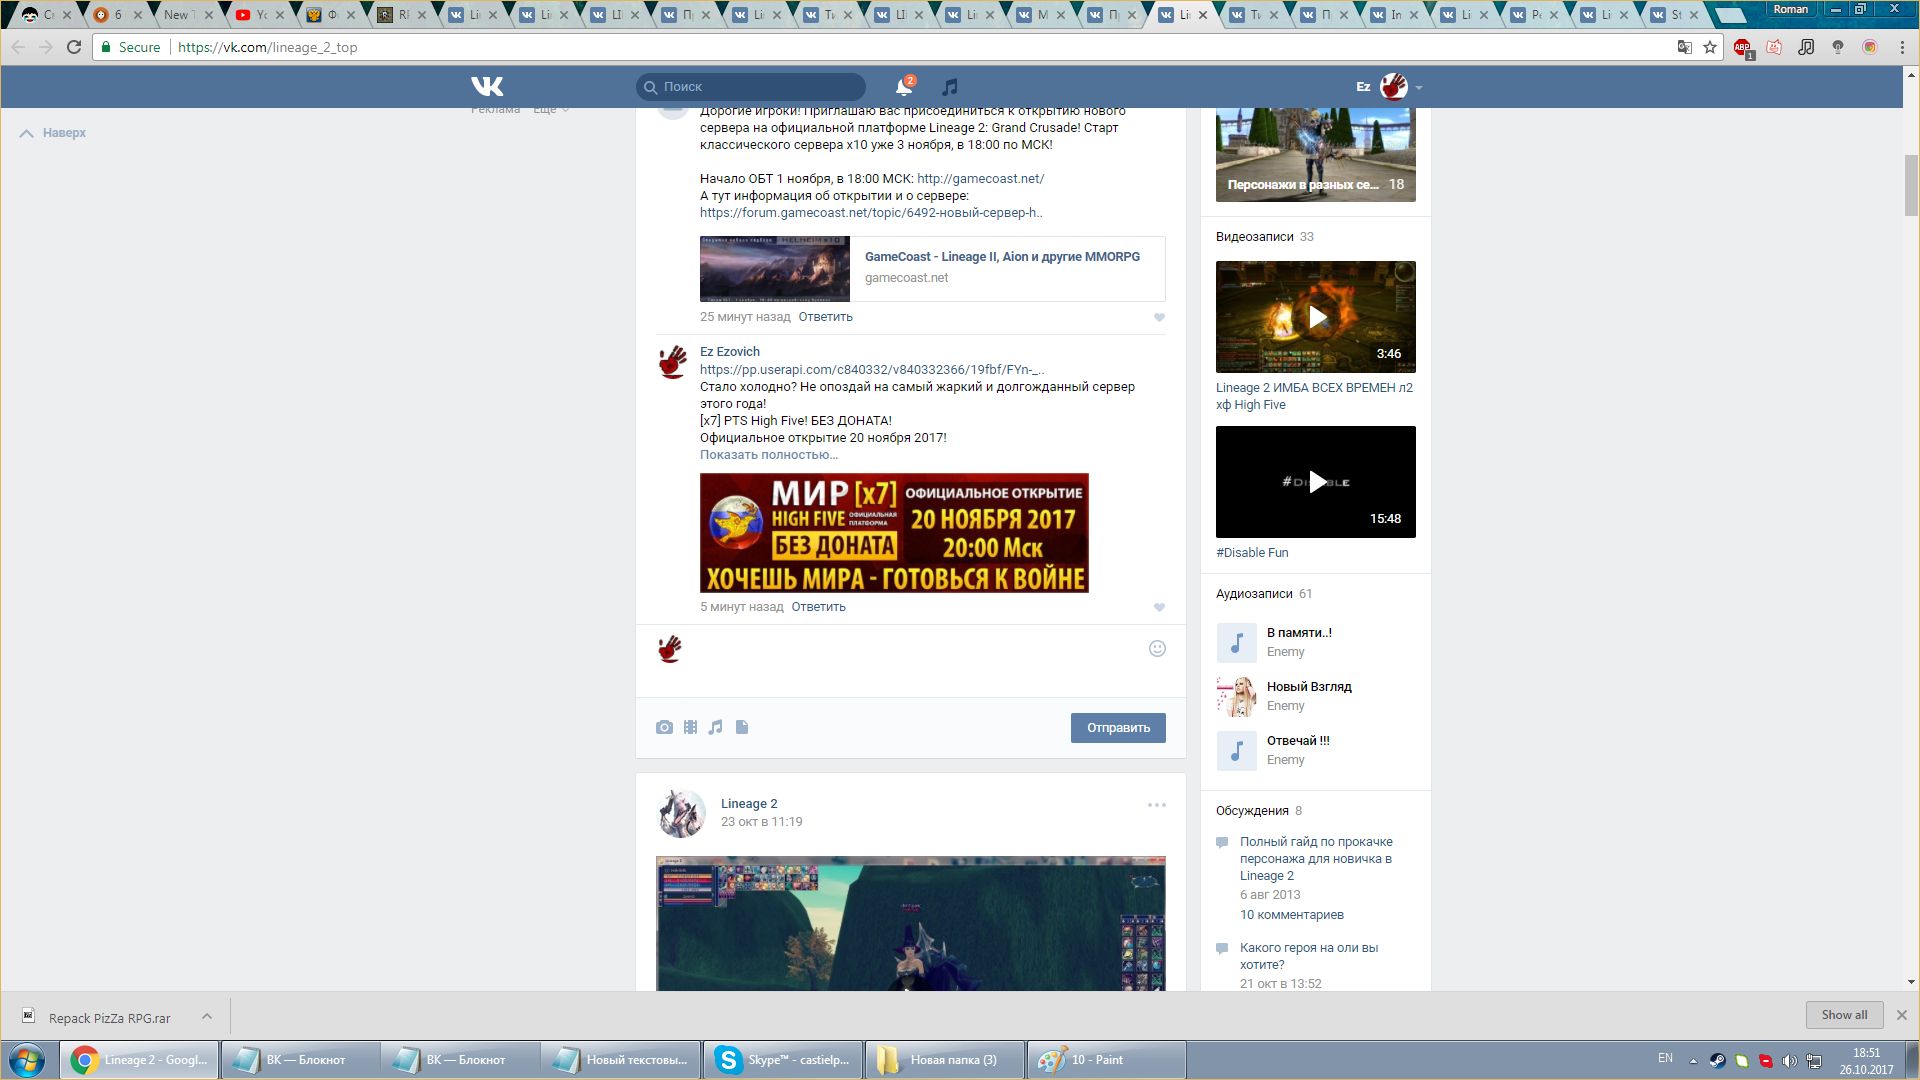Bookmark this page with the star icon
Viewport: 1920px width, 1080px height.
pyautogui.click(x=1710, y=47)
